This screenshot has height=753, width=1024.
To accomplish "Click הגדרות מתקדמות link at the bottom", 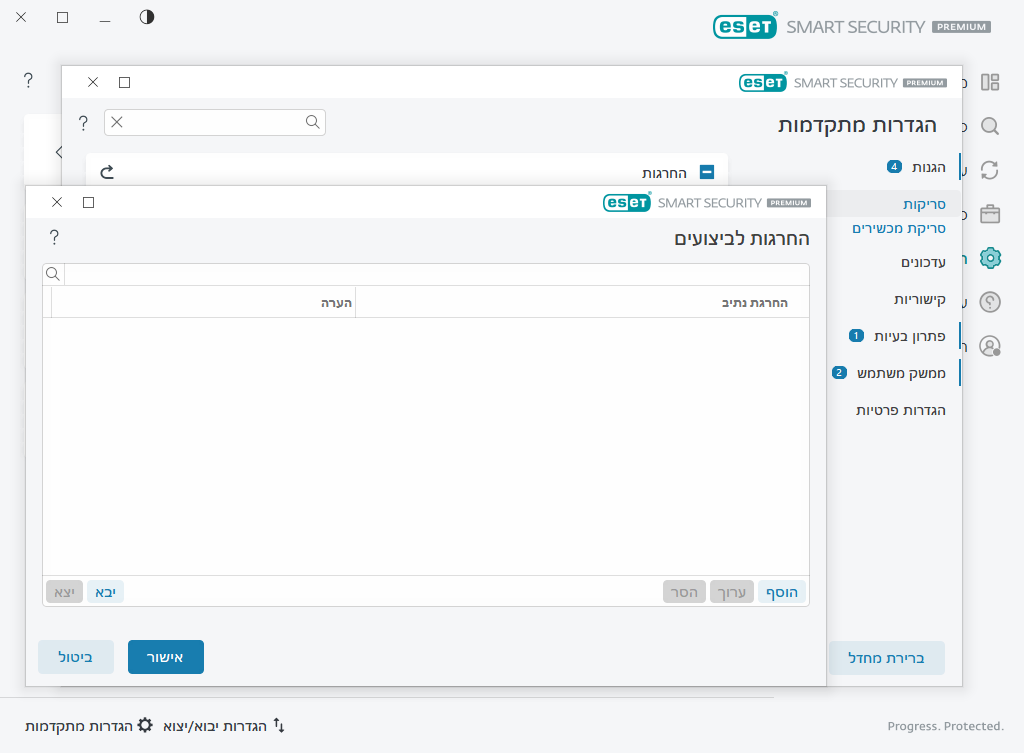I will pyautogui.click(x=78, y=726).
